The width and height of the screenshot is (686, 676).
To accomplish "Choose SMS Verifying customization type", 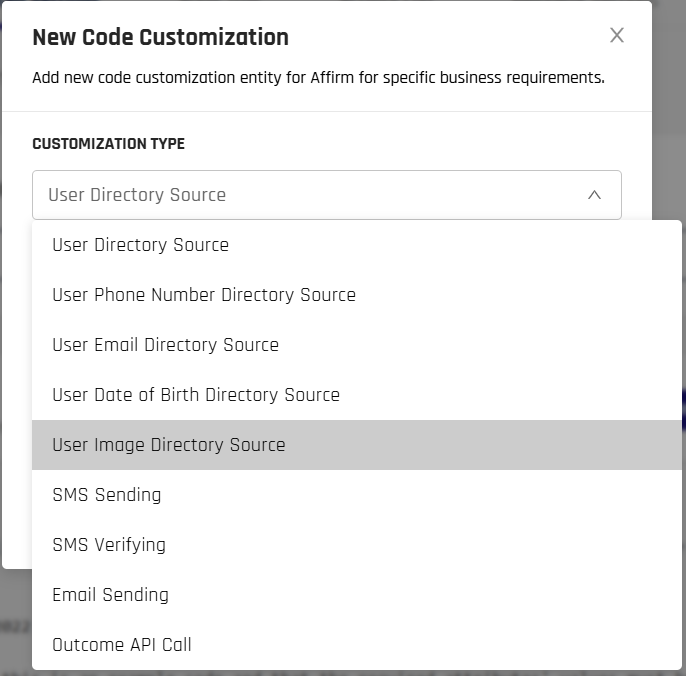I will tap(109, 545).
